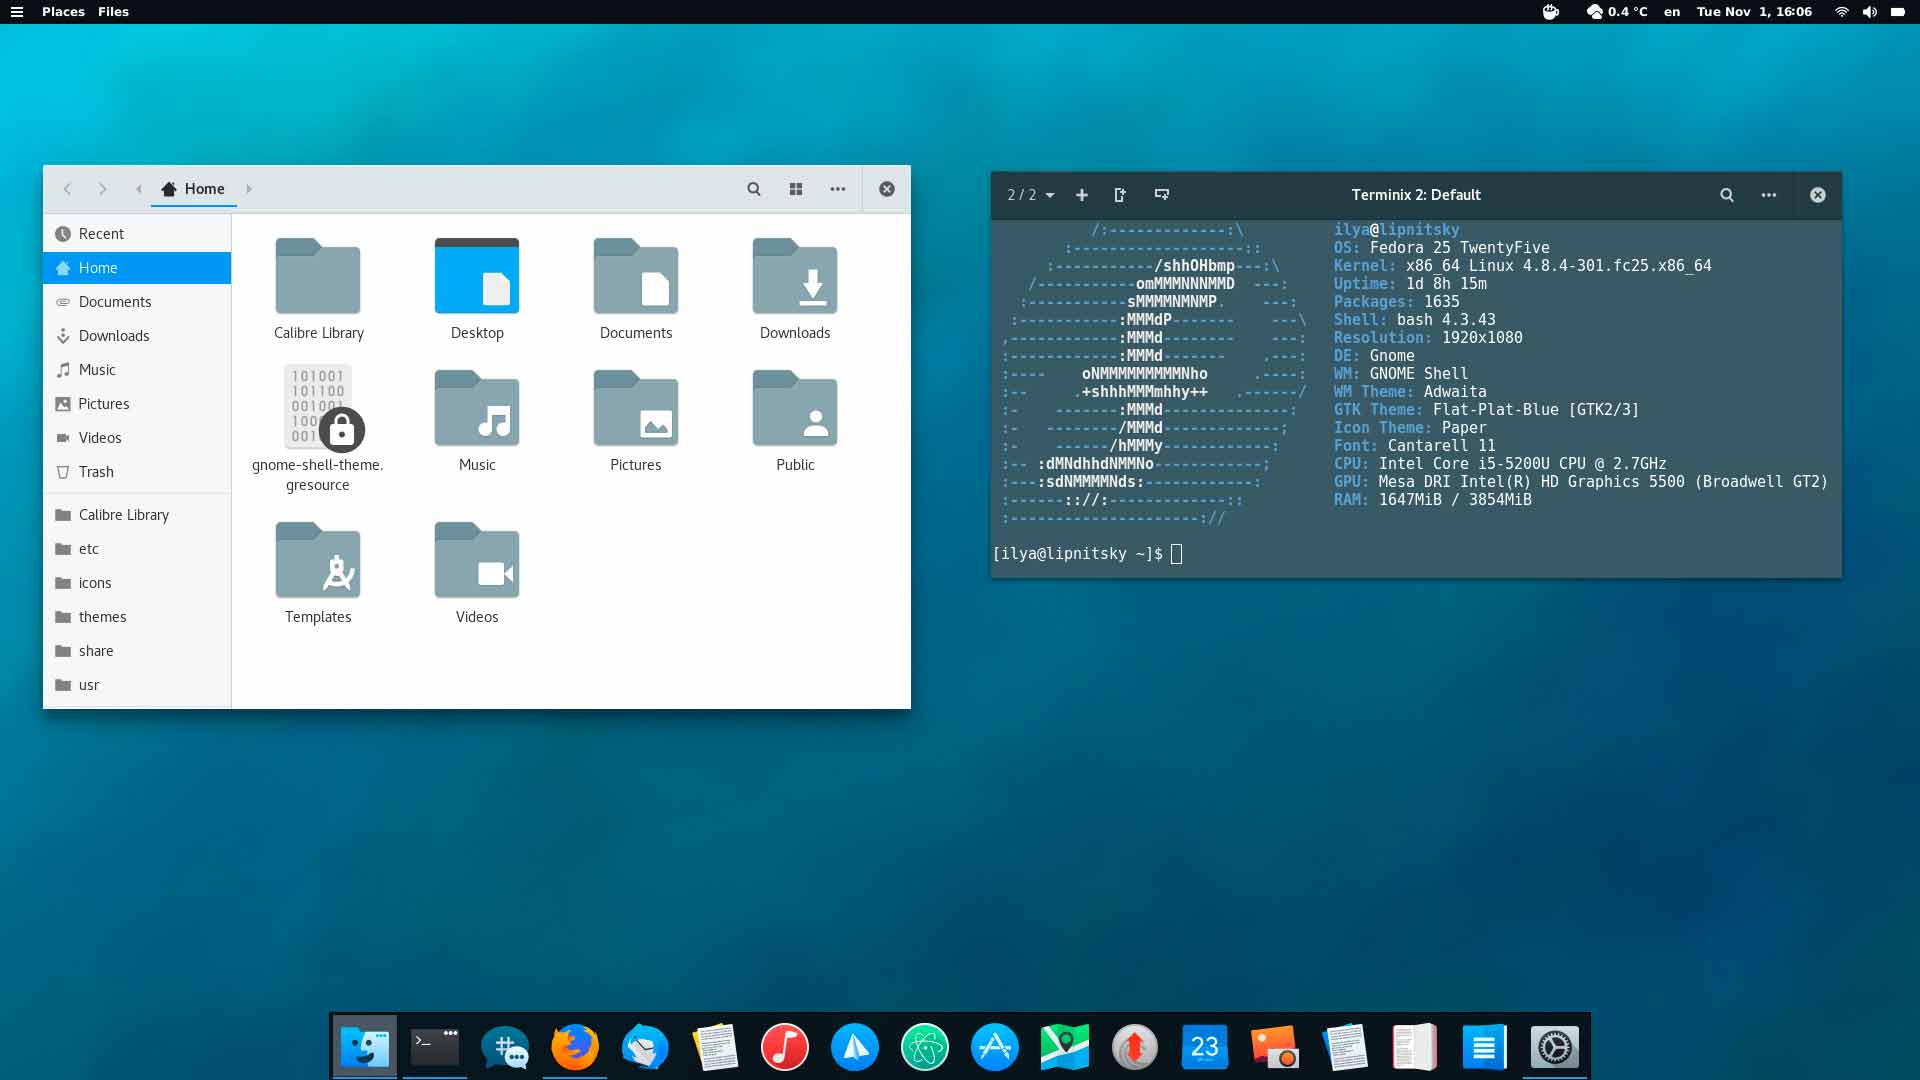Open the Templates folder thumbnail
The width and height of the screenshot is (1920, 1080).
318,560
